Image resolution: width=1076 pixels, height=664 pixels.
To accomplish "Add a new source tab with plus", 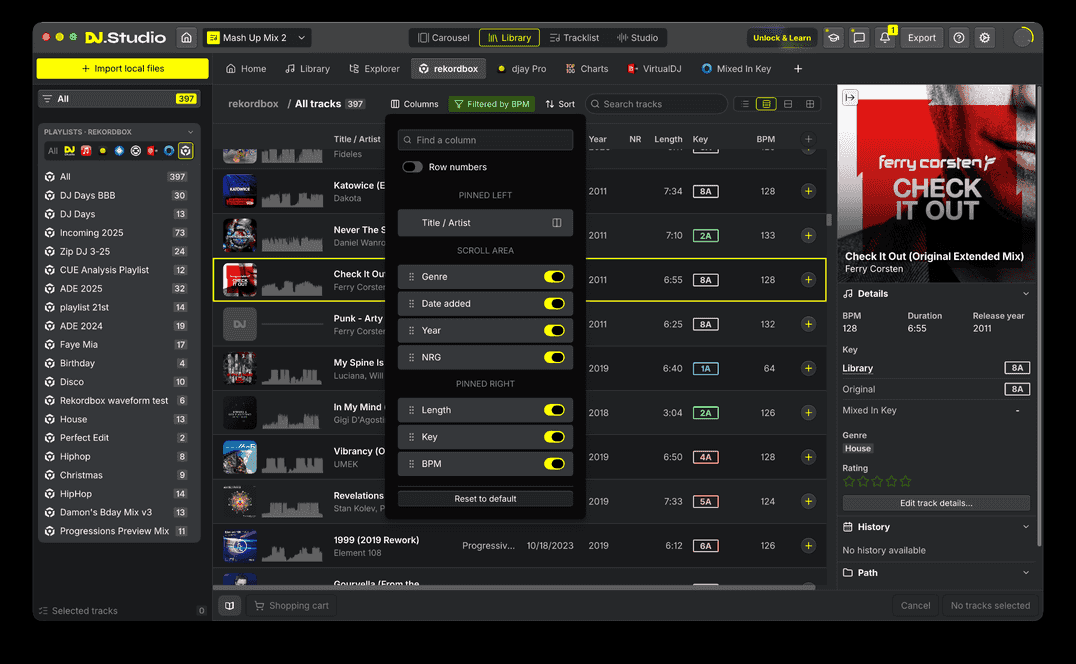I will pos(797,69).
